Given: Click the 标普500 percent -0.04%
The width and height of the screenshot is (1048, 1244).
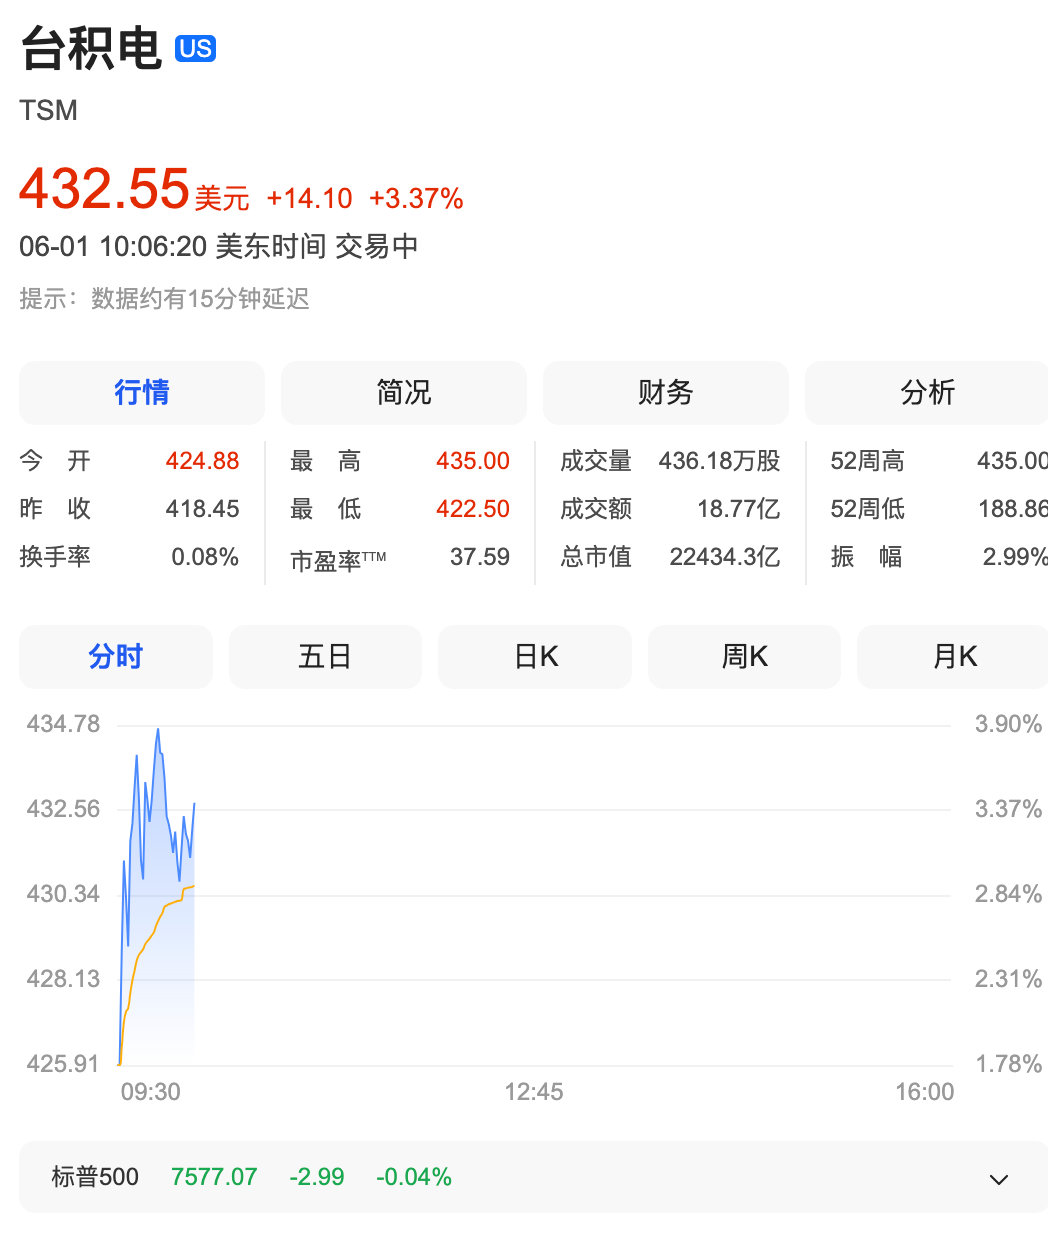Looking at the screenshot, I should 414,1177.
